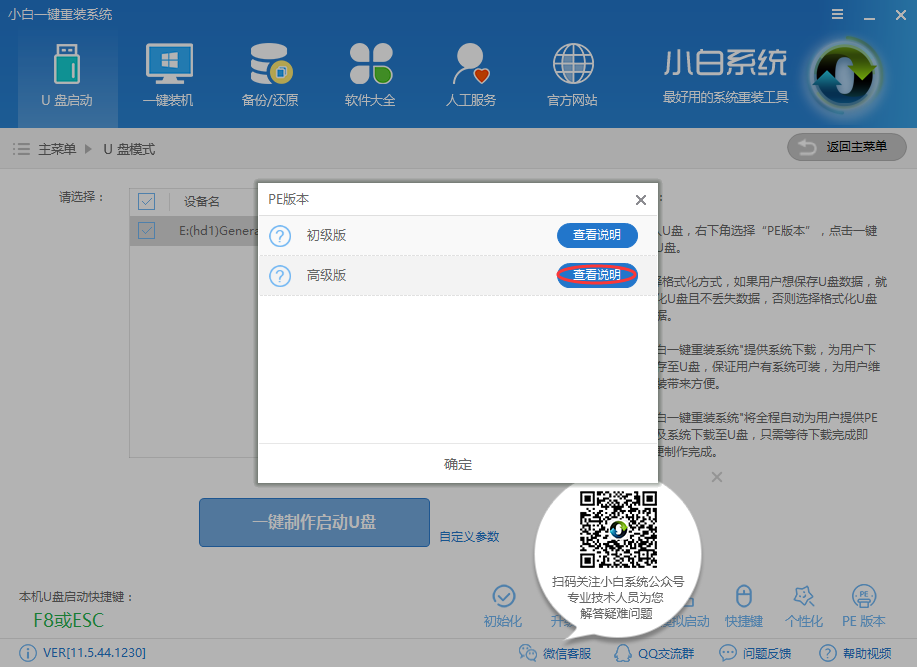
Task: Click the QR code to follow the official account
Action: 621,530
